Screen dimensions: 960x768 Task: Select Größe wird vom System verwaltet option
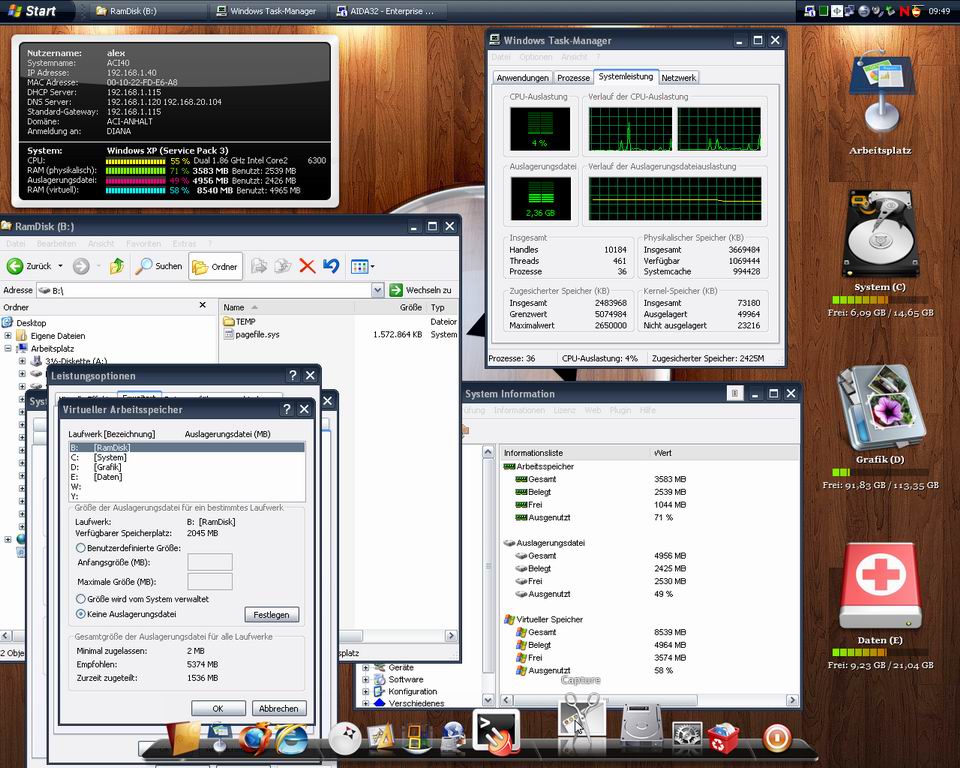click(81, 599)
